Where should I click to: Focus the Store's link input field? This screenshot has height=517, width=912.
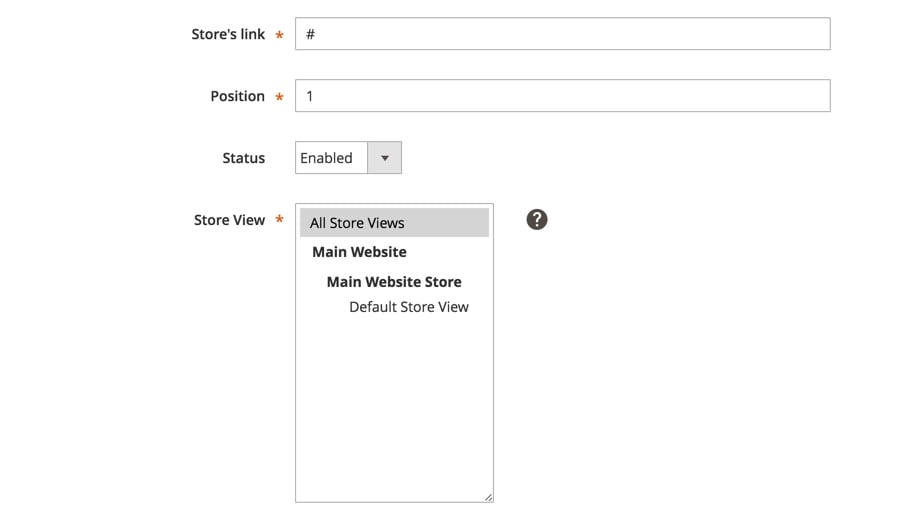click(562, 34)
